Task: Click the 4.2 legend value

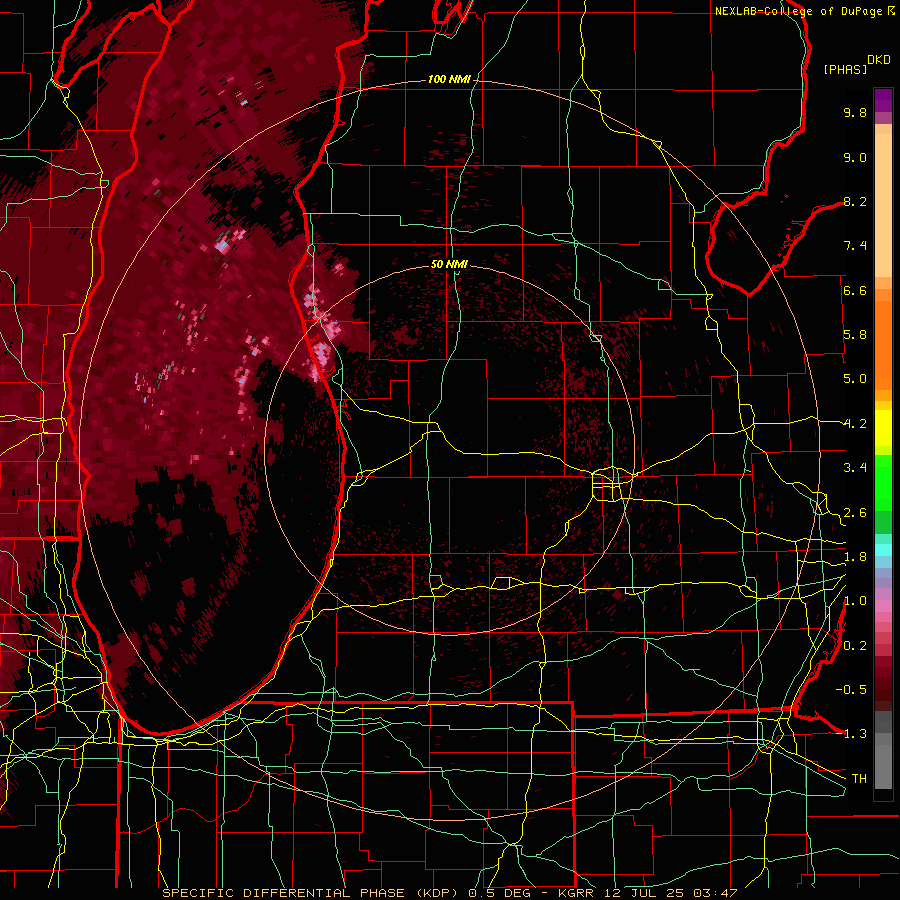Action: click(855, 424)
